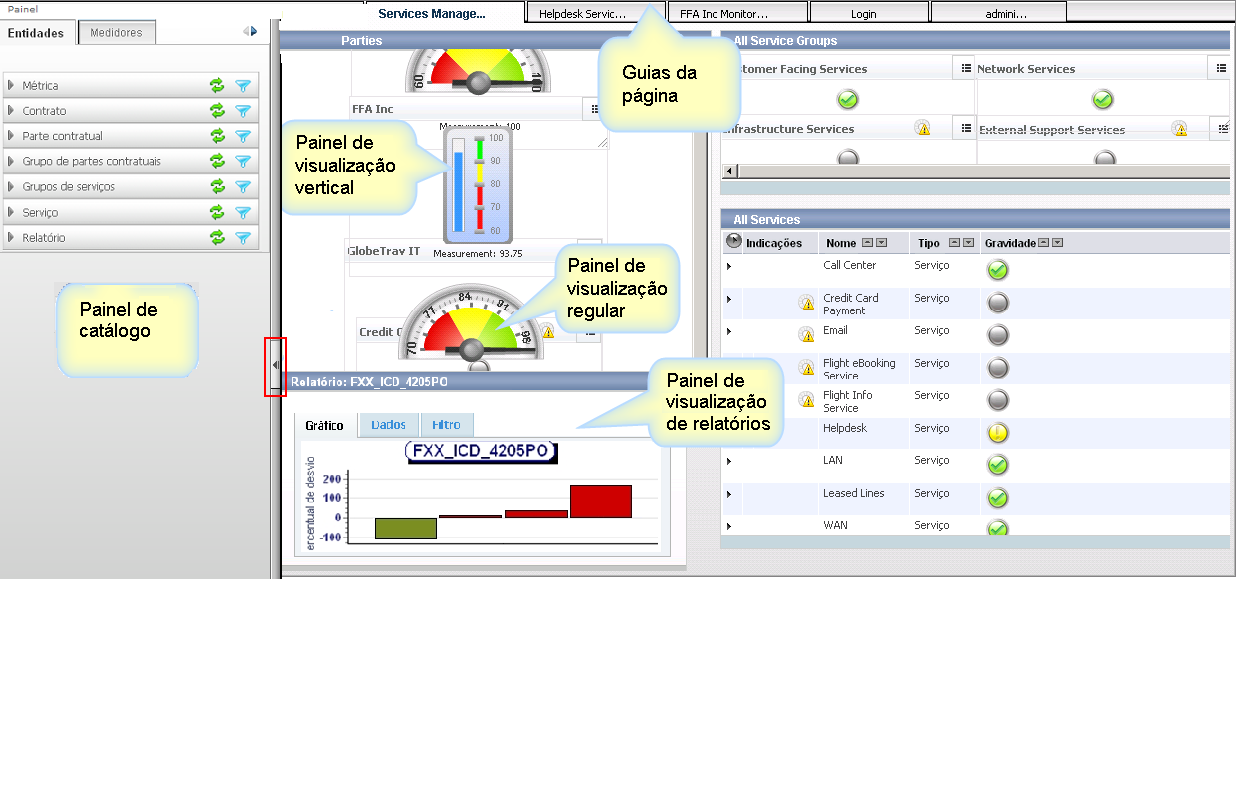1236x807 pixels.
Task: Refresh Grupo de partes contratuais list
Action: point(217,161)
